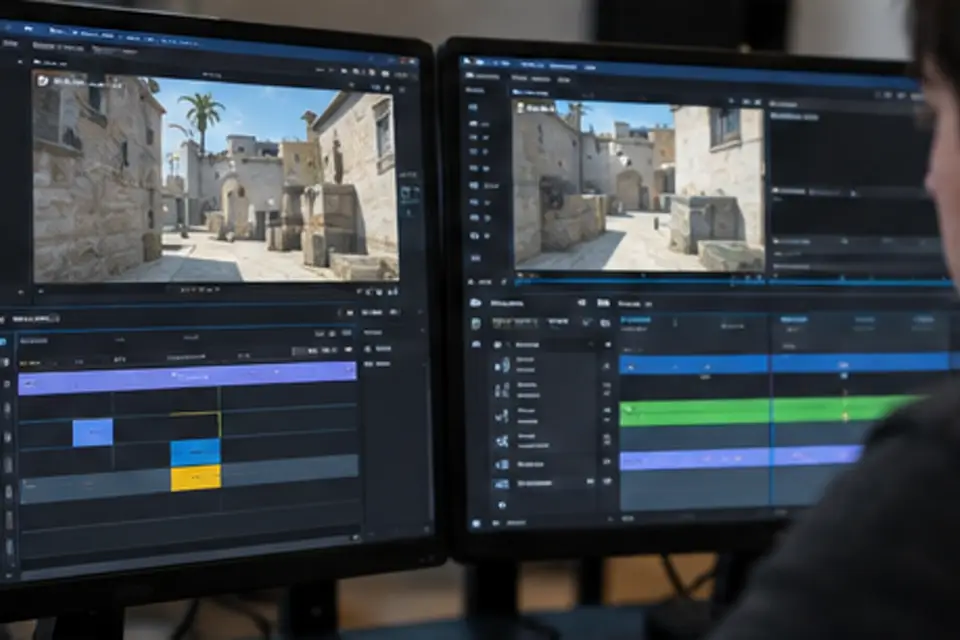This screenshot has height=640, width=960.
Task: Click the topmost icon in the right monitor's left sidebar
Action: tap(473, 107)
